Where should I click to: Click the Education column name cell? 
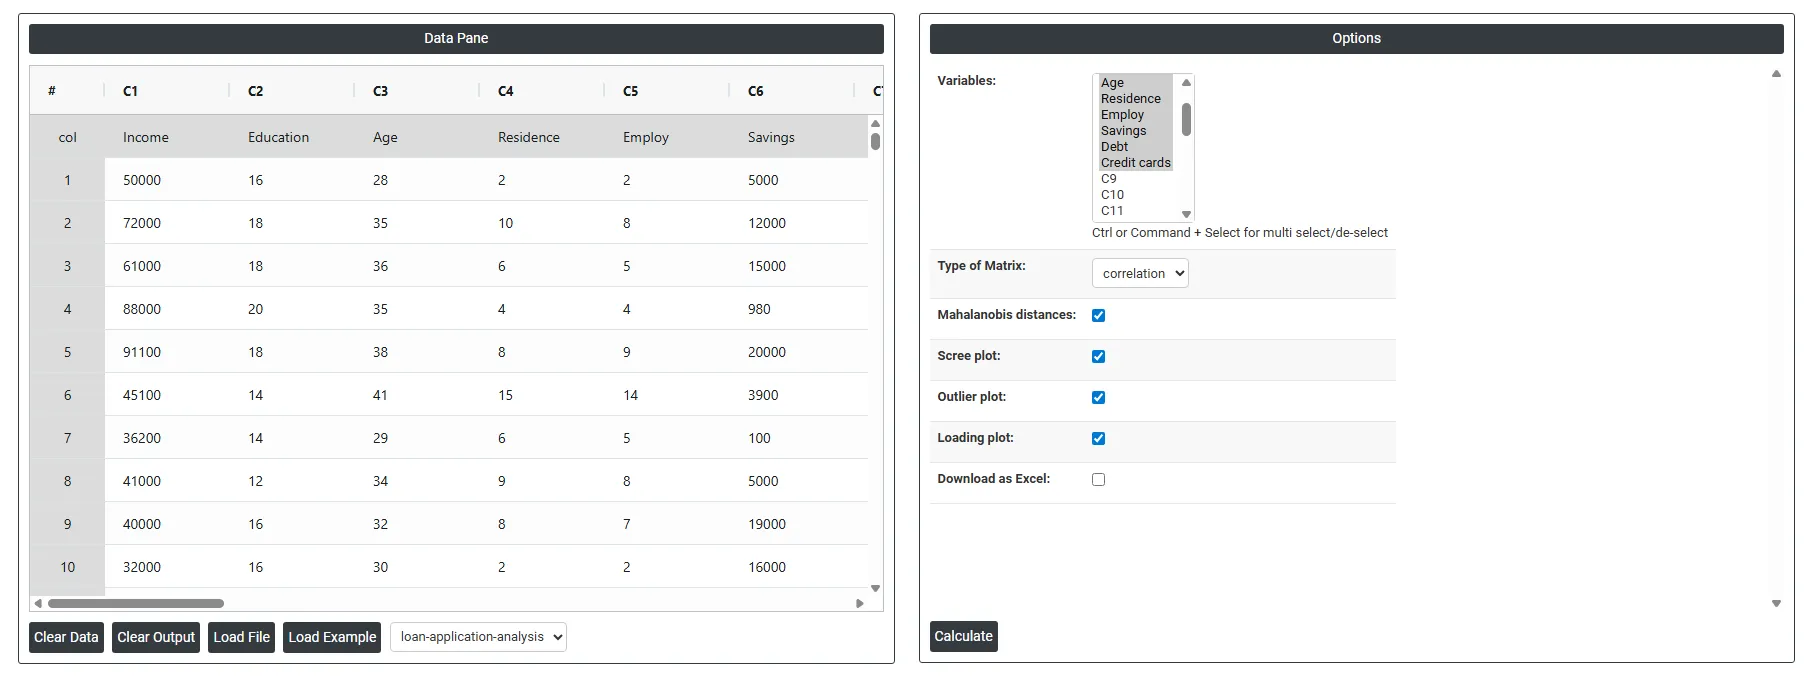pos(292,137)
